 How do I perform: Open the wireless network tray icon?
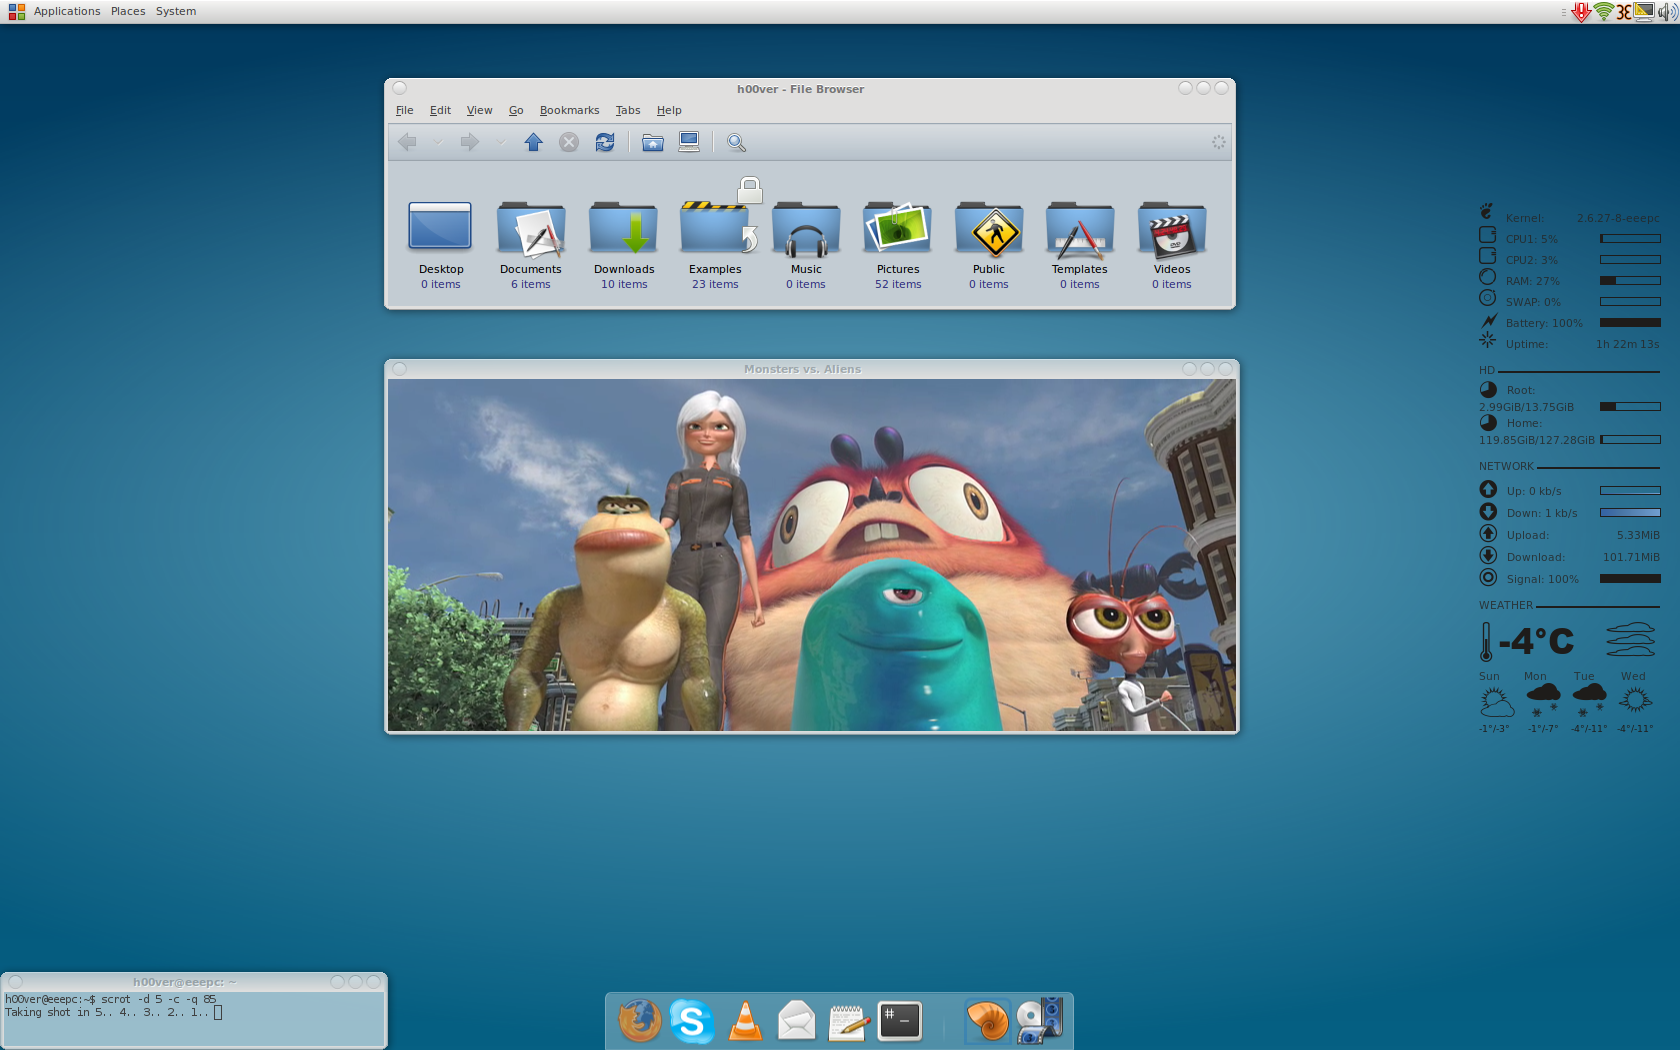[1603, 12]
